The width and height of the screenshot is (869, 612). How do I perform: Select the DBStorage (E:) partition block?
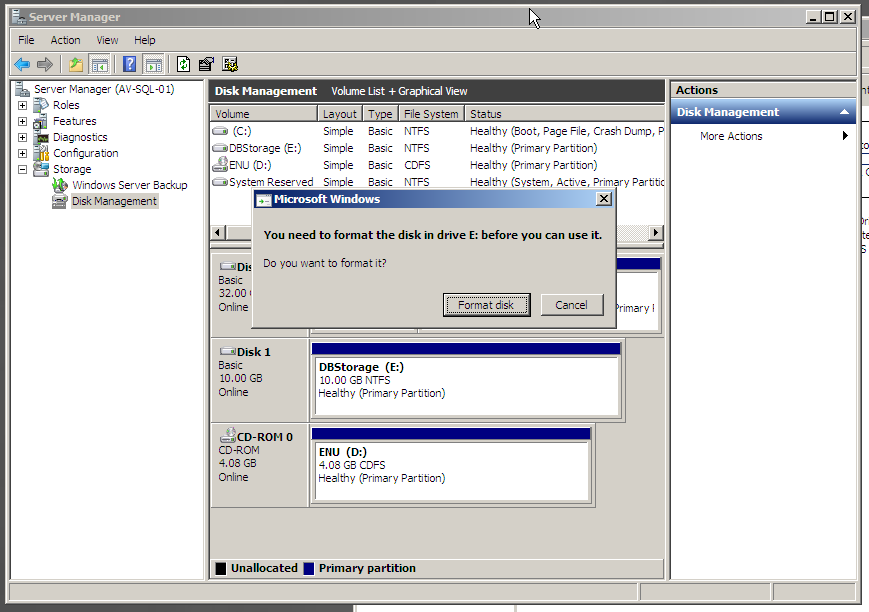(x=466, y=380)
